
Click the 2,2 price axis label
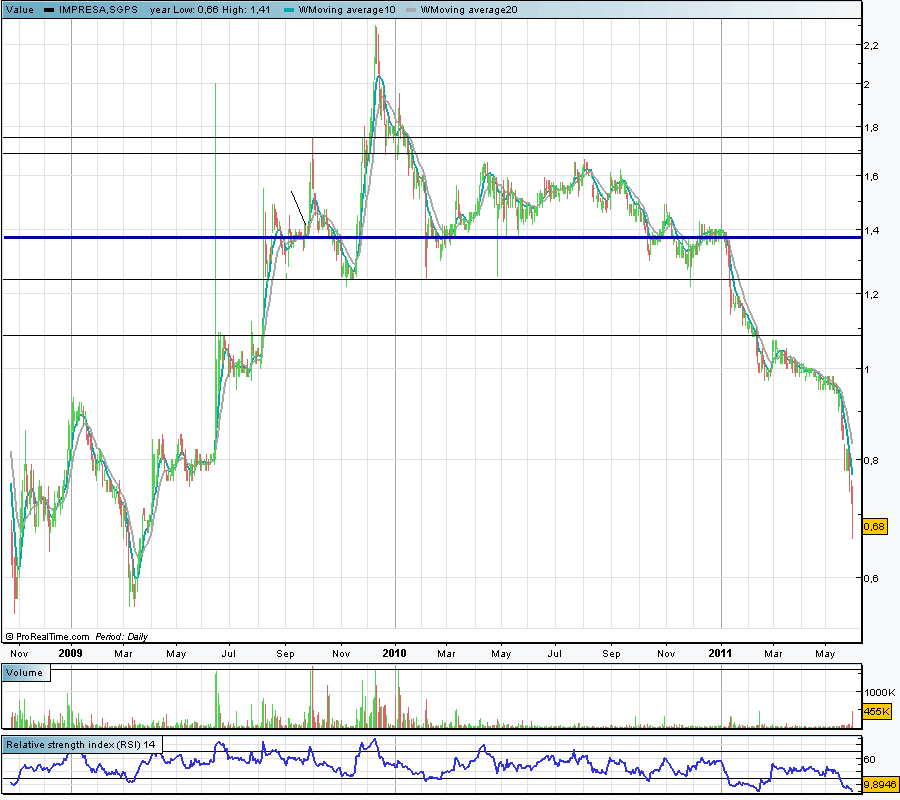(871, 46)
